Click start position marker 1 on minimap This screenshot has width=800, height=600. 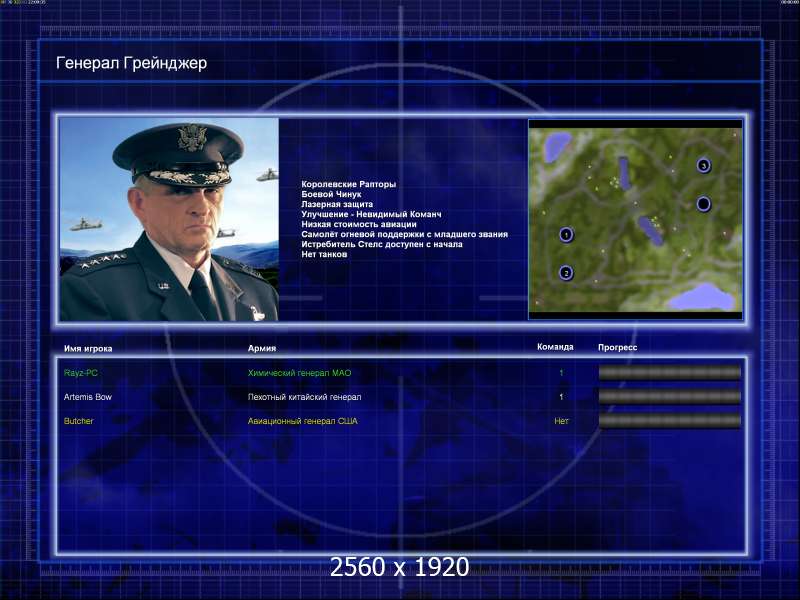tap(566, 235)
